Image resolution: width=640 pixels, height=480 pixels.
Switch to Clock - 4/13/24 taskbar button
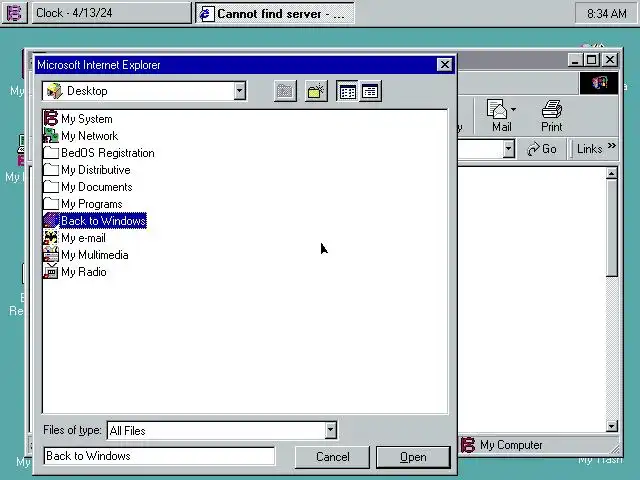coord(111,13)
